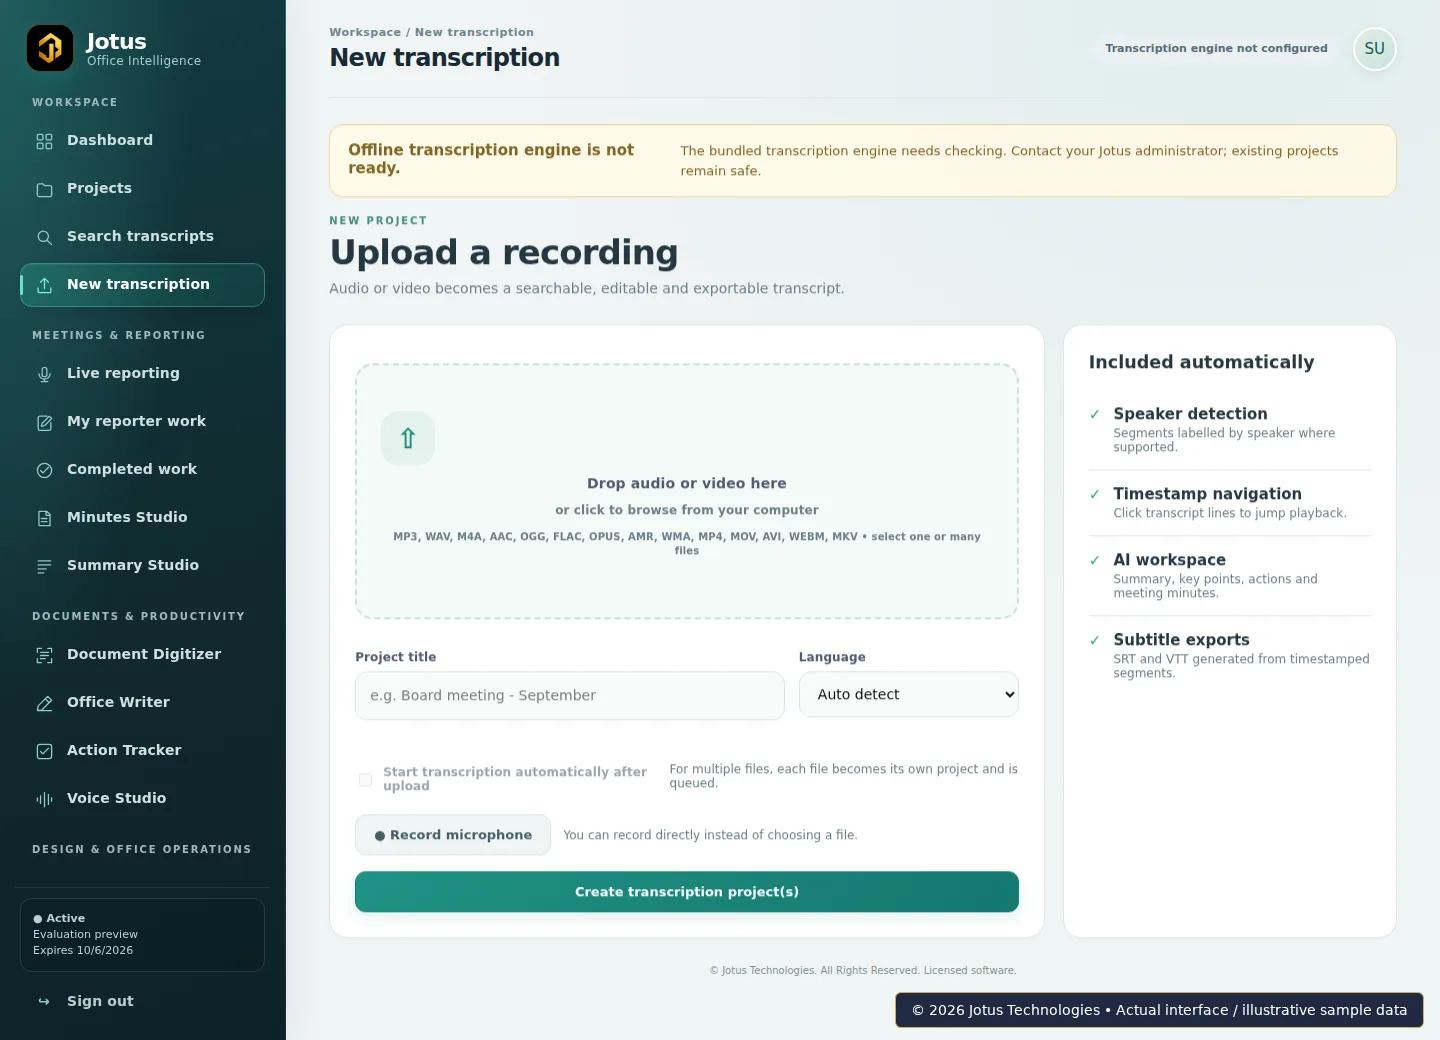Click 'or click to browse from your computer'

(x=687, y=510)
